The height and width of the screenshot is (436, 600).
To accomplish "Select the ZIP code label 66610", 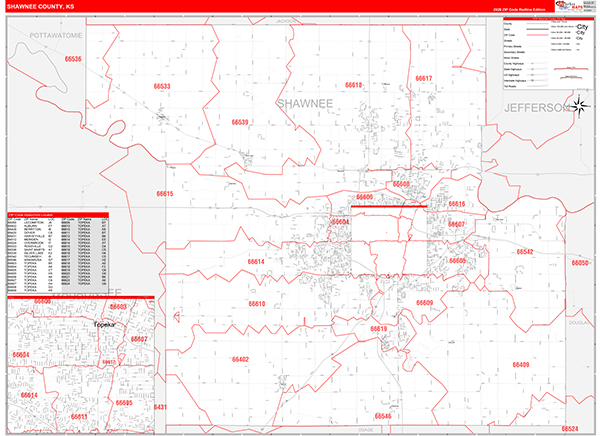I will coord(257,304).
